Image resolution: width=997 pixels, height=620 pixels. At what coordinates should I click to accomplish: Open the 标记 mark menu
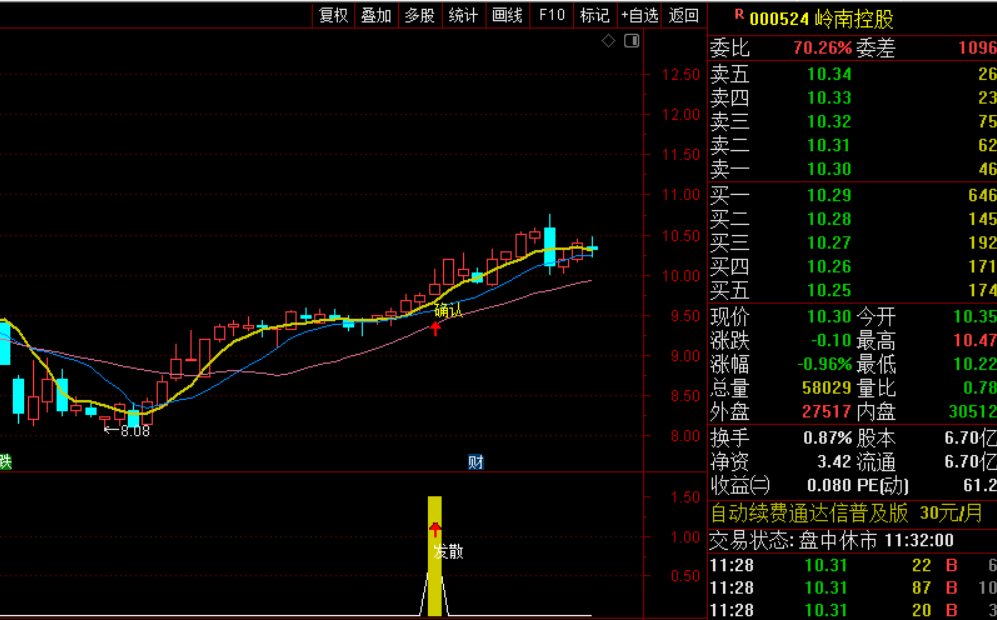595,15
